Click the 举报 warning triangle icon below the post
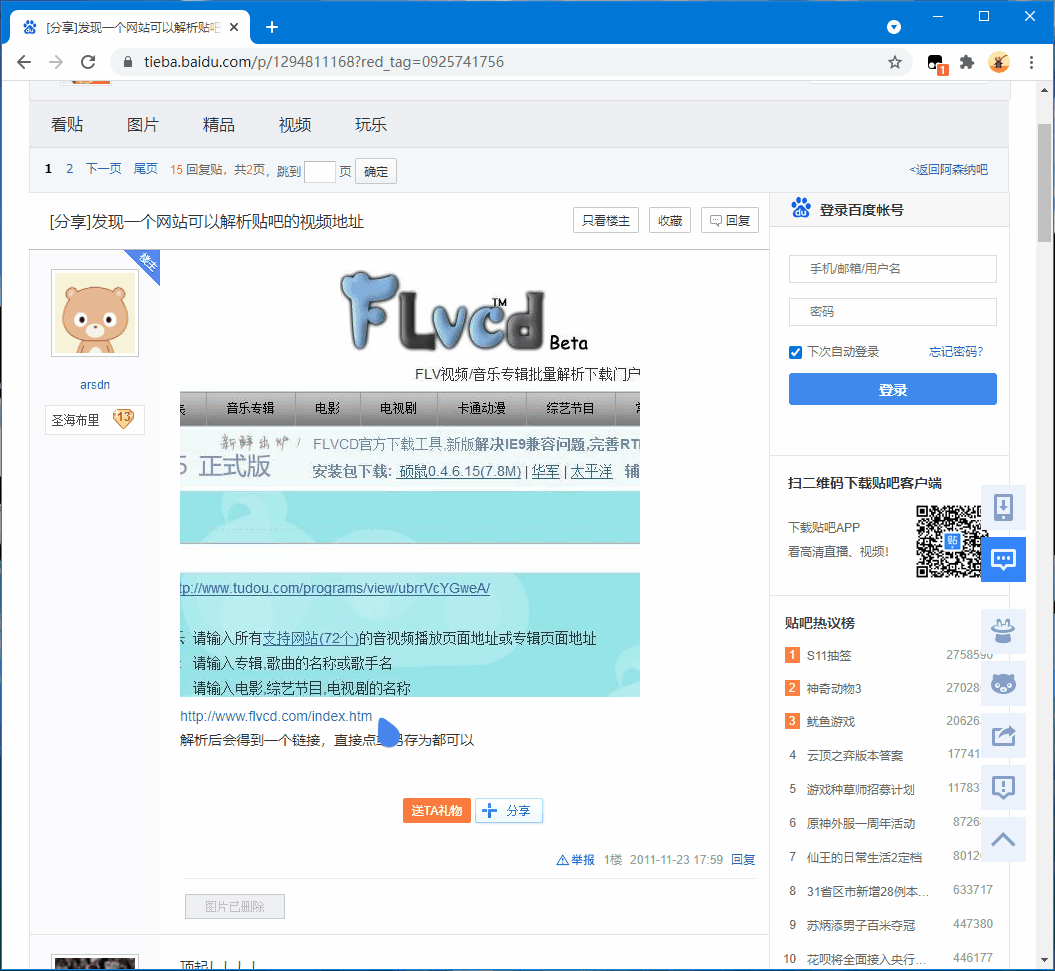The width and height of the screenshot is (1055, 971). pyautogui.click(x=566, y=859)
